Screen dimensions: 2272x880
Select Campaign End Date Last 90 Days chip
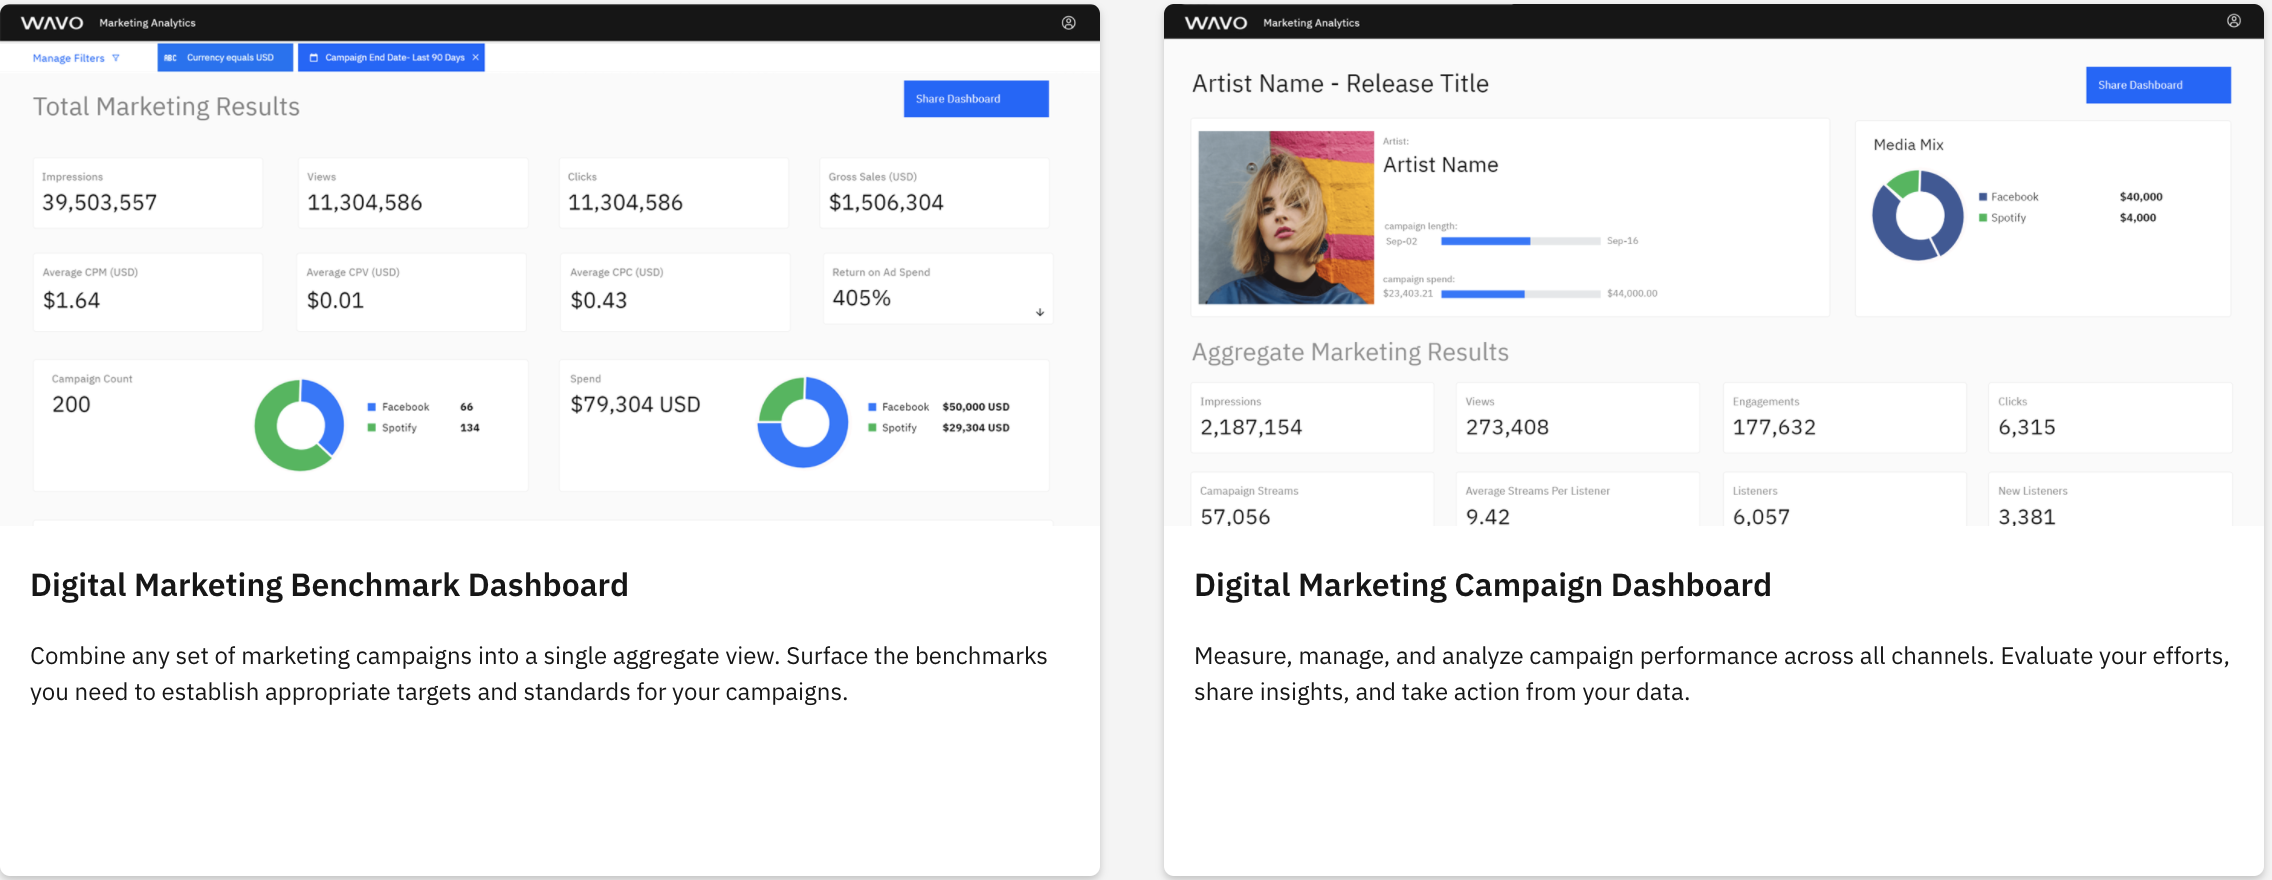[x=391, y=58]
